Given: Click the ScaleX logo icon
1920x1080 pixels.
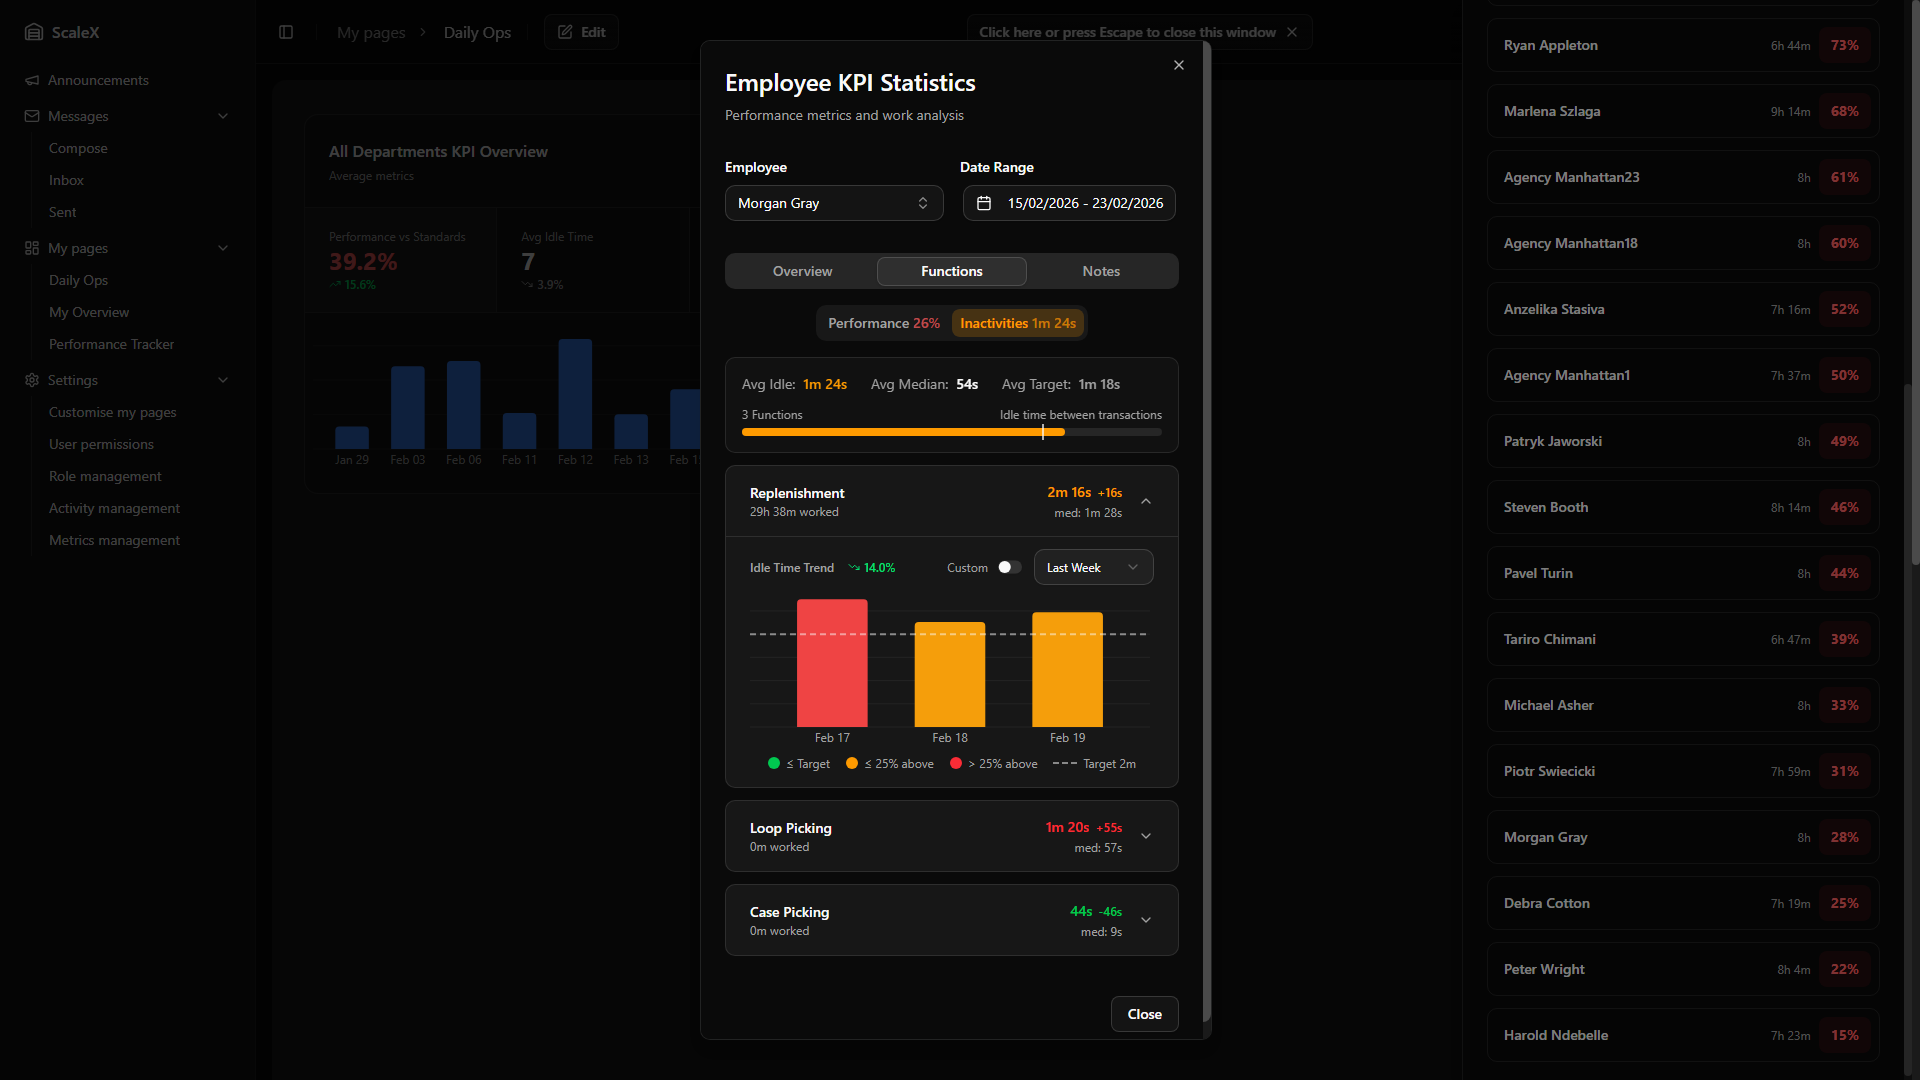Looking at the screenshot, I should tap(34, 32).
